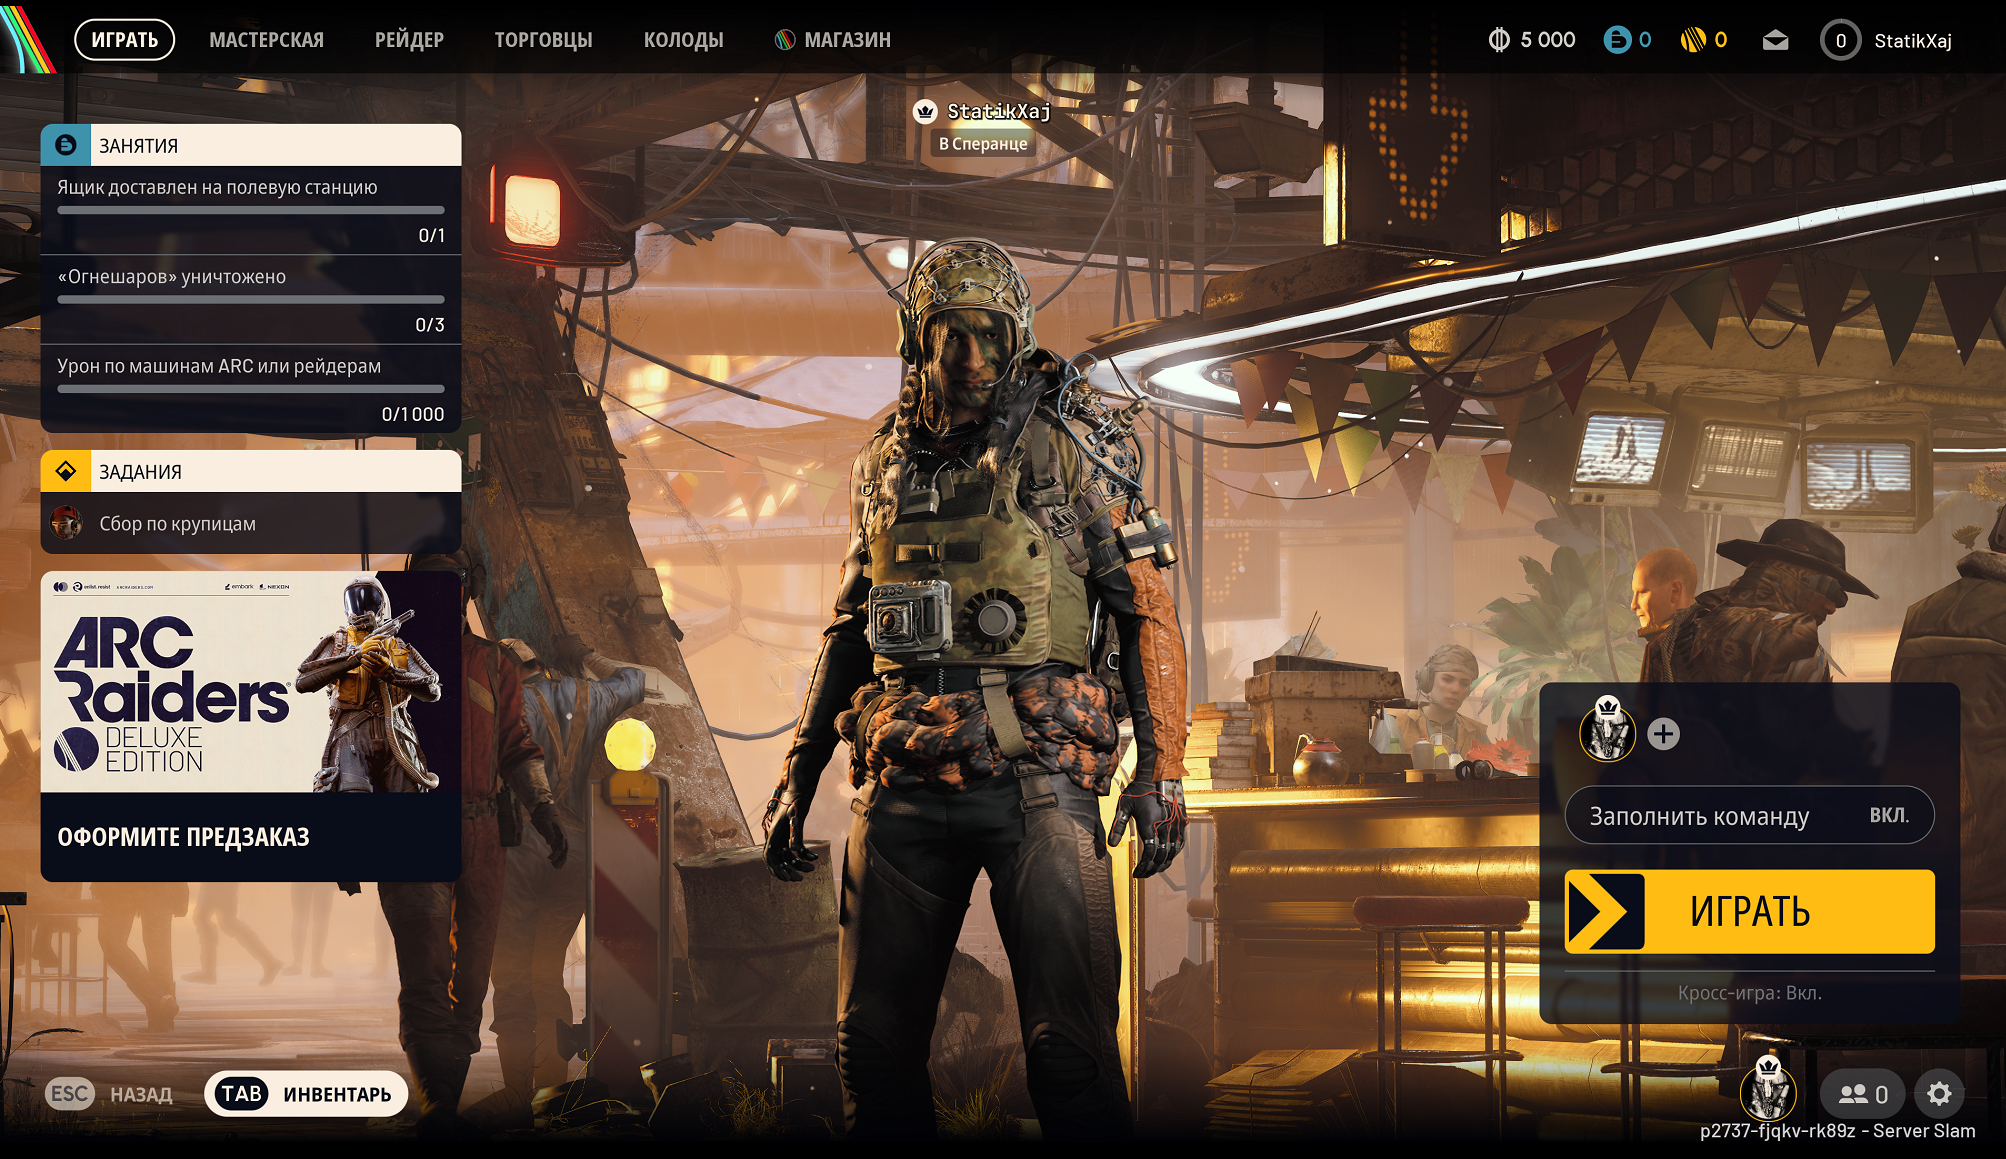Click bottom-right player avatar with crown
Image resolution: width=2006 pixels, height=1159 pixels.
pyautogui.click(x=1768, y=1092)
